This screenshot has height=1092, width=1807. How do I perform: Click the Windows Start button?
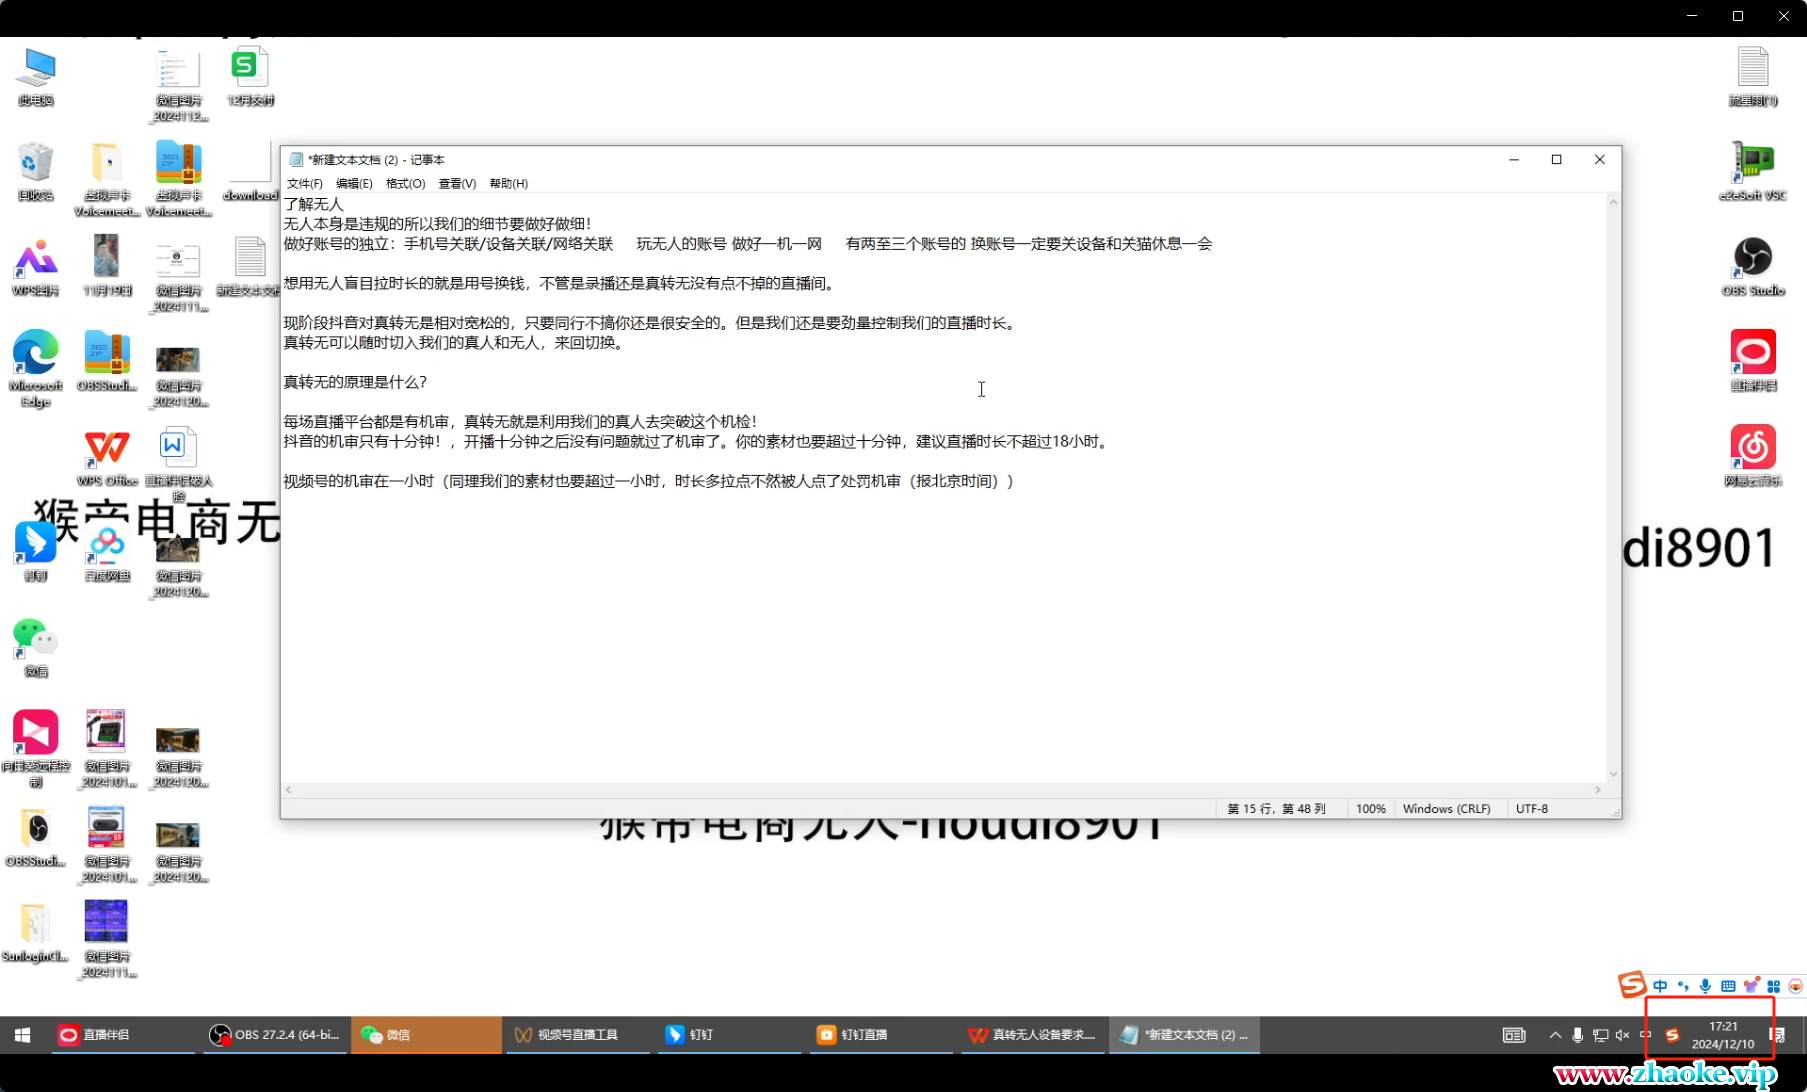tap(22, 1035)
